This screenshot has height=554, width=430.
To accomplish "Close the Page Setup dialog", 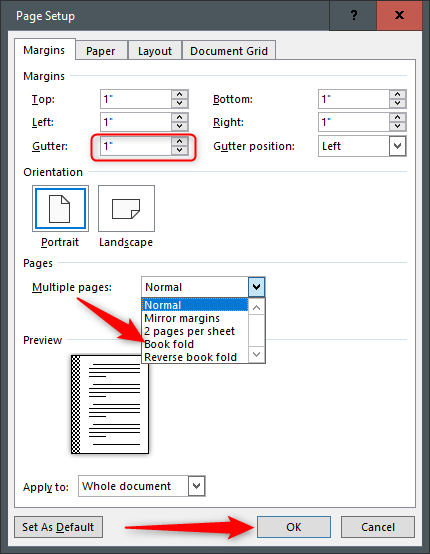I will coord(399,15).
